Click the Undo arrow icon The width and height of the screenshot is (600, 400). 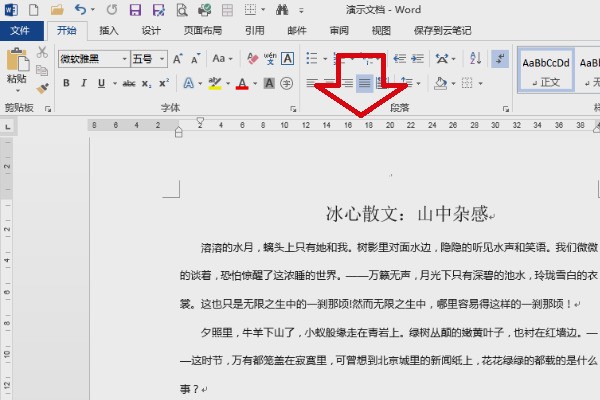[x=80, y=10]
